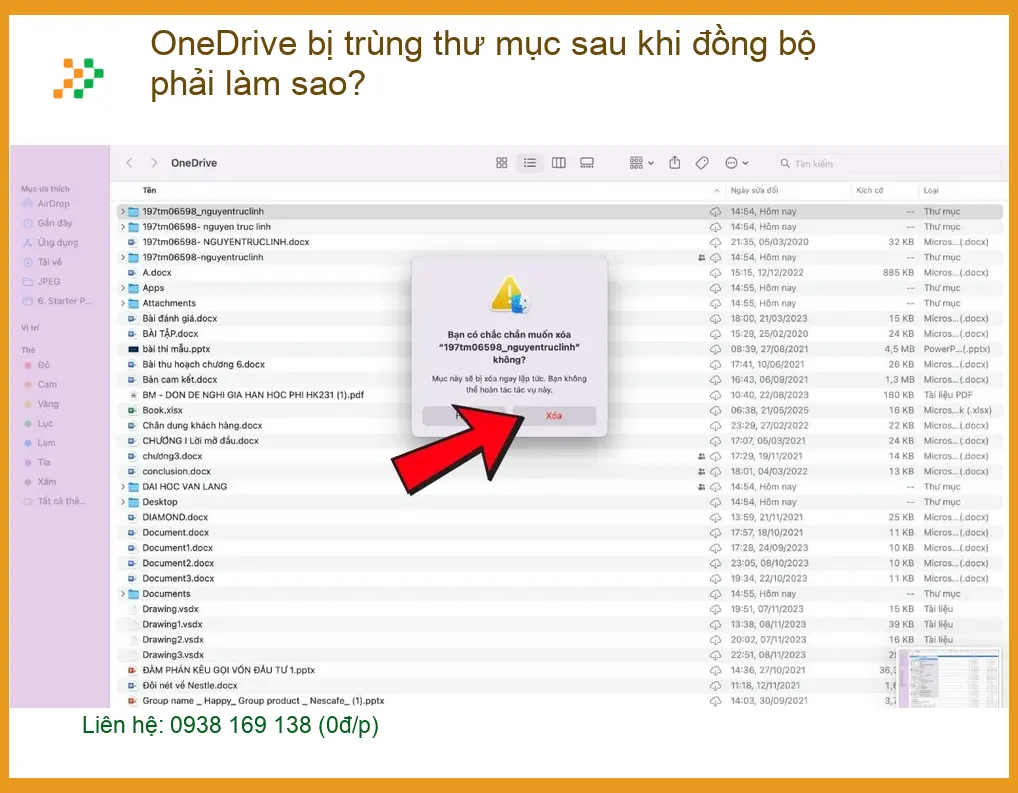Expand the Apps folder
Screen dimensions: 1018x793
click(123, 288)
